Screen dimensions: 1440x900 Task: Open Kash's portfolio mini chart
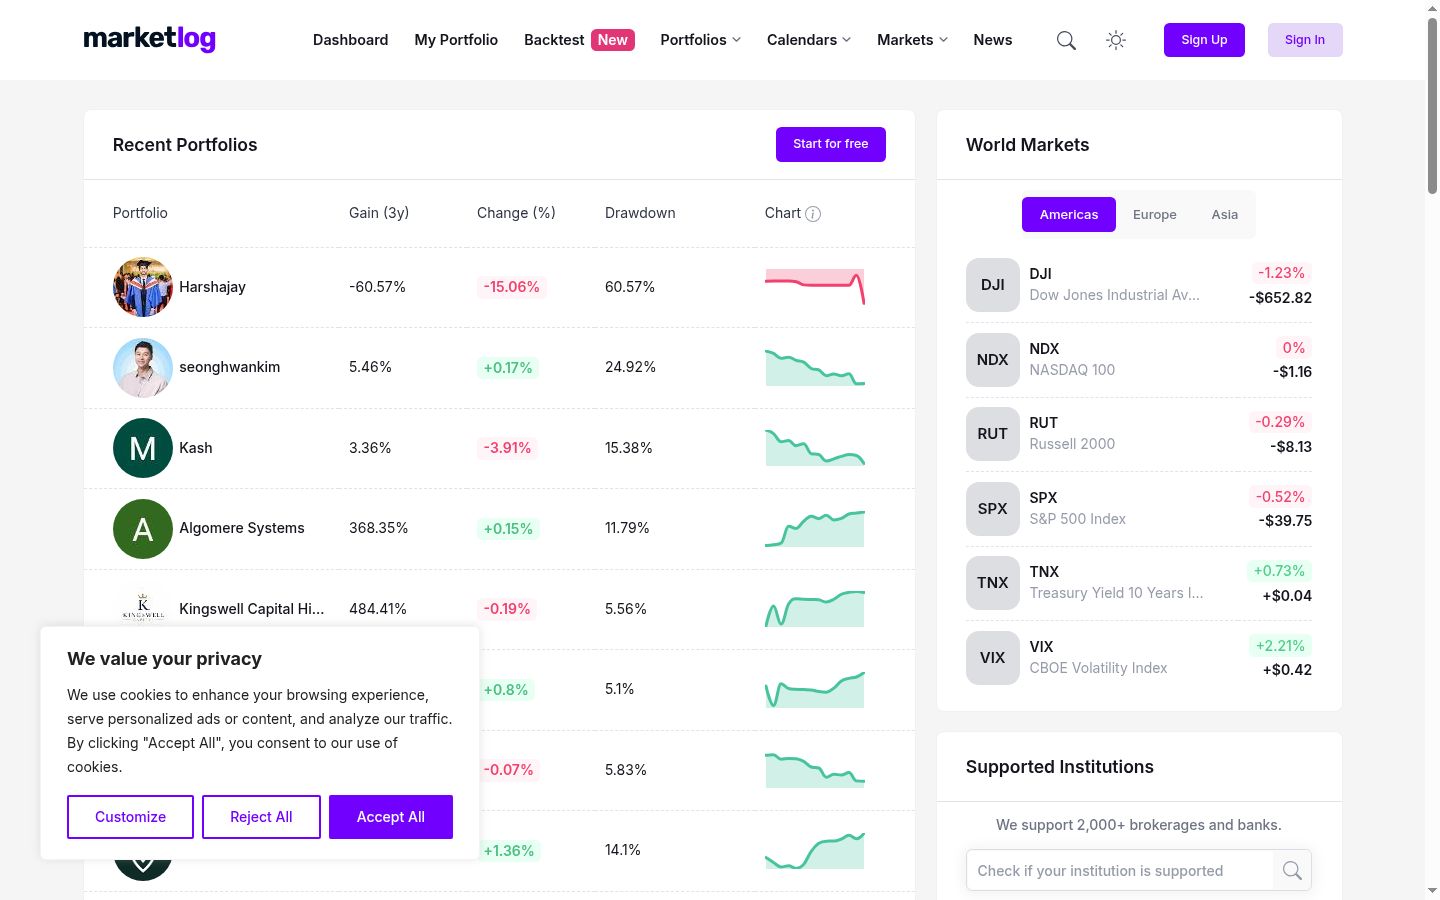click(815, 448)
